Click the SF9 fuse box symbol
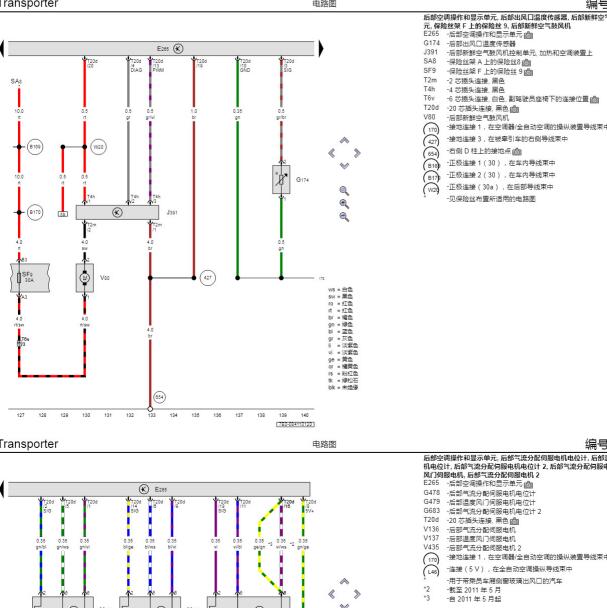The width and height of the screenshot is (607, 608). (30, 278)
